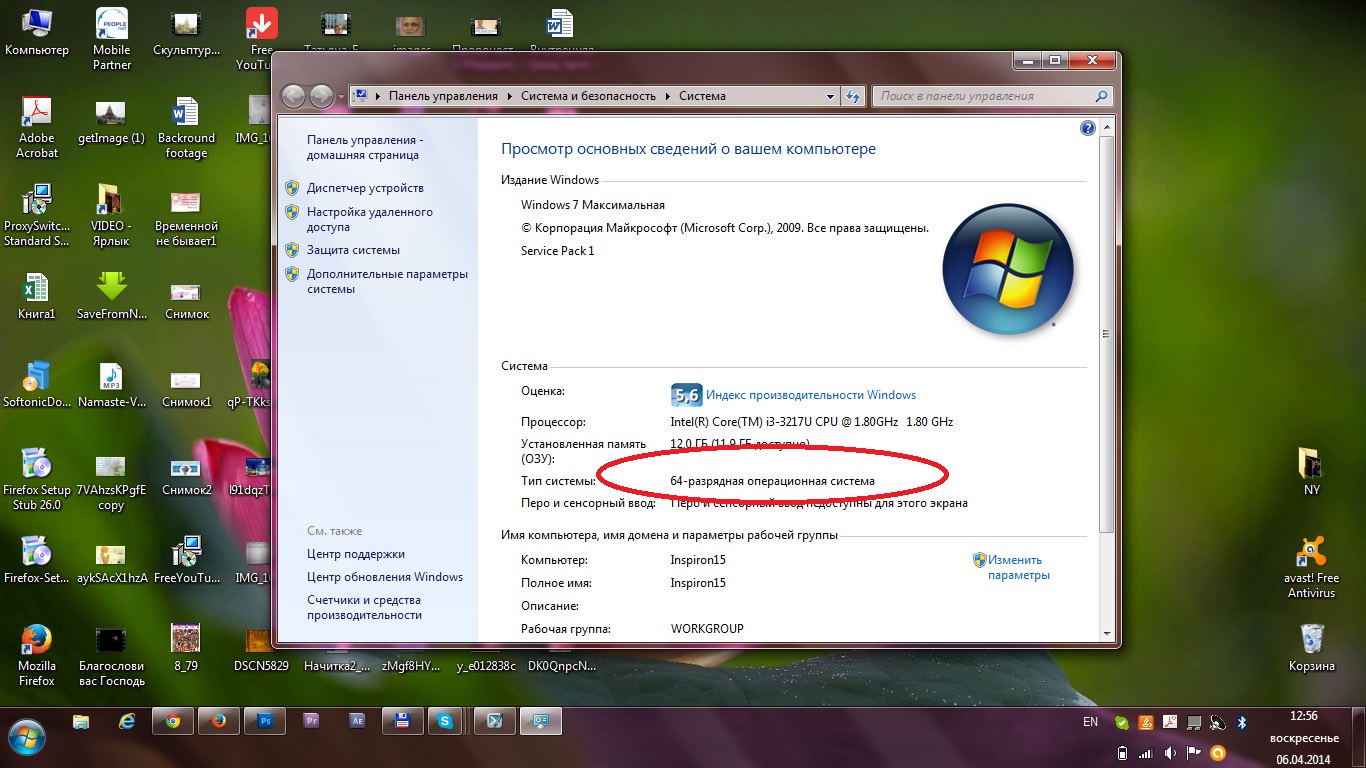This screenshot has width=1366, height=768.
Task: Open Настройка удаленного доступа link
Action: coord(370,219)
